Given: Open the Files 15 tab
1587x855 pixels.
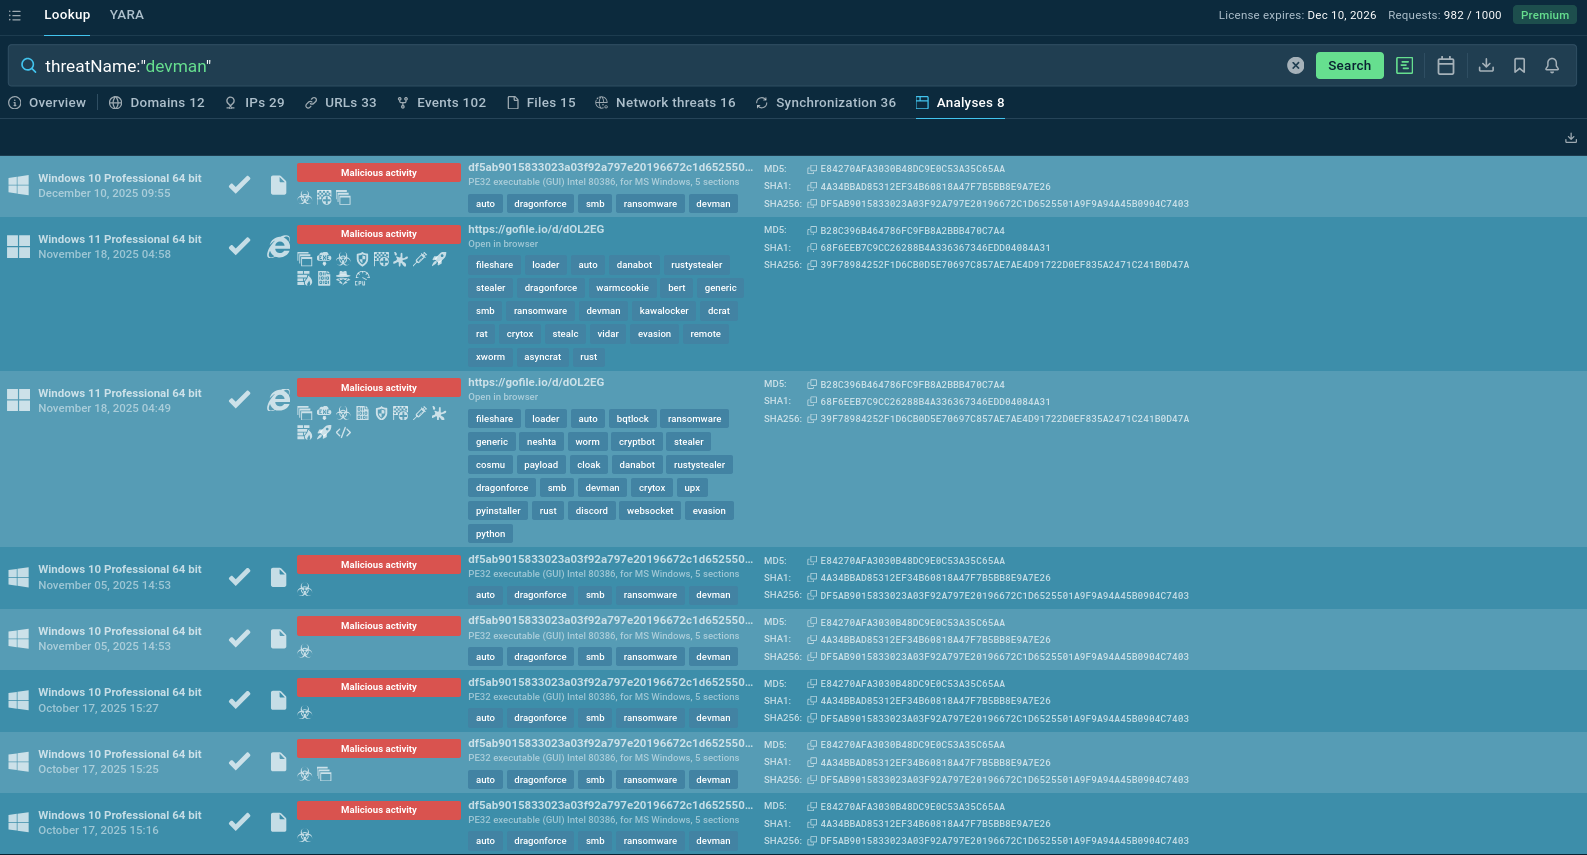Looking at the screenshot, I should [541, 103].
